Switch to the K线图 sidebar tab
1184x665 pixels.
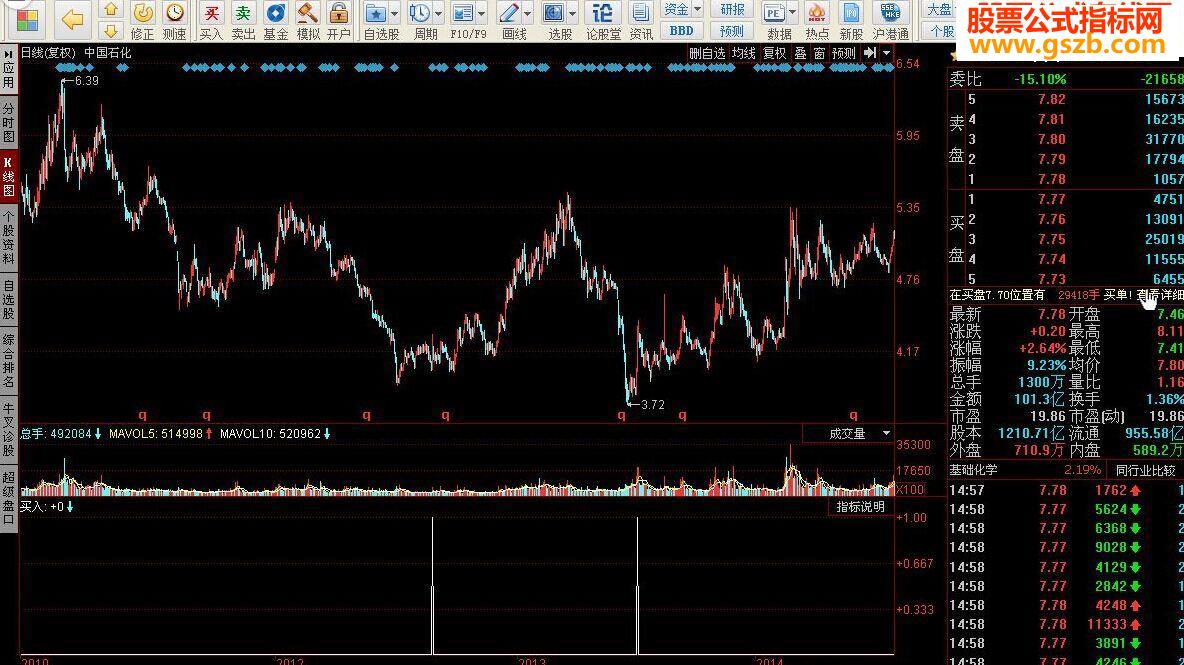8,177
